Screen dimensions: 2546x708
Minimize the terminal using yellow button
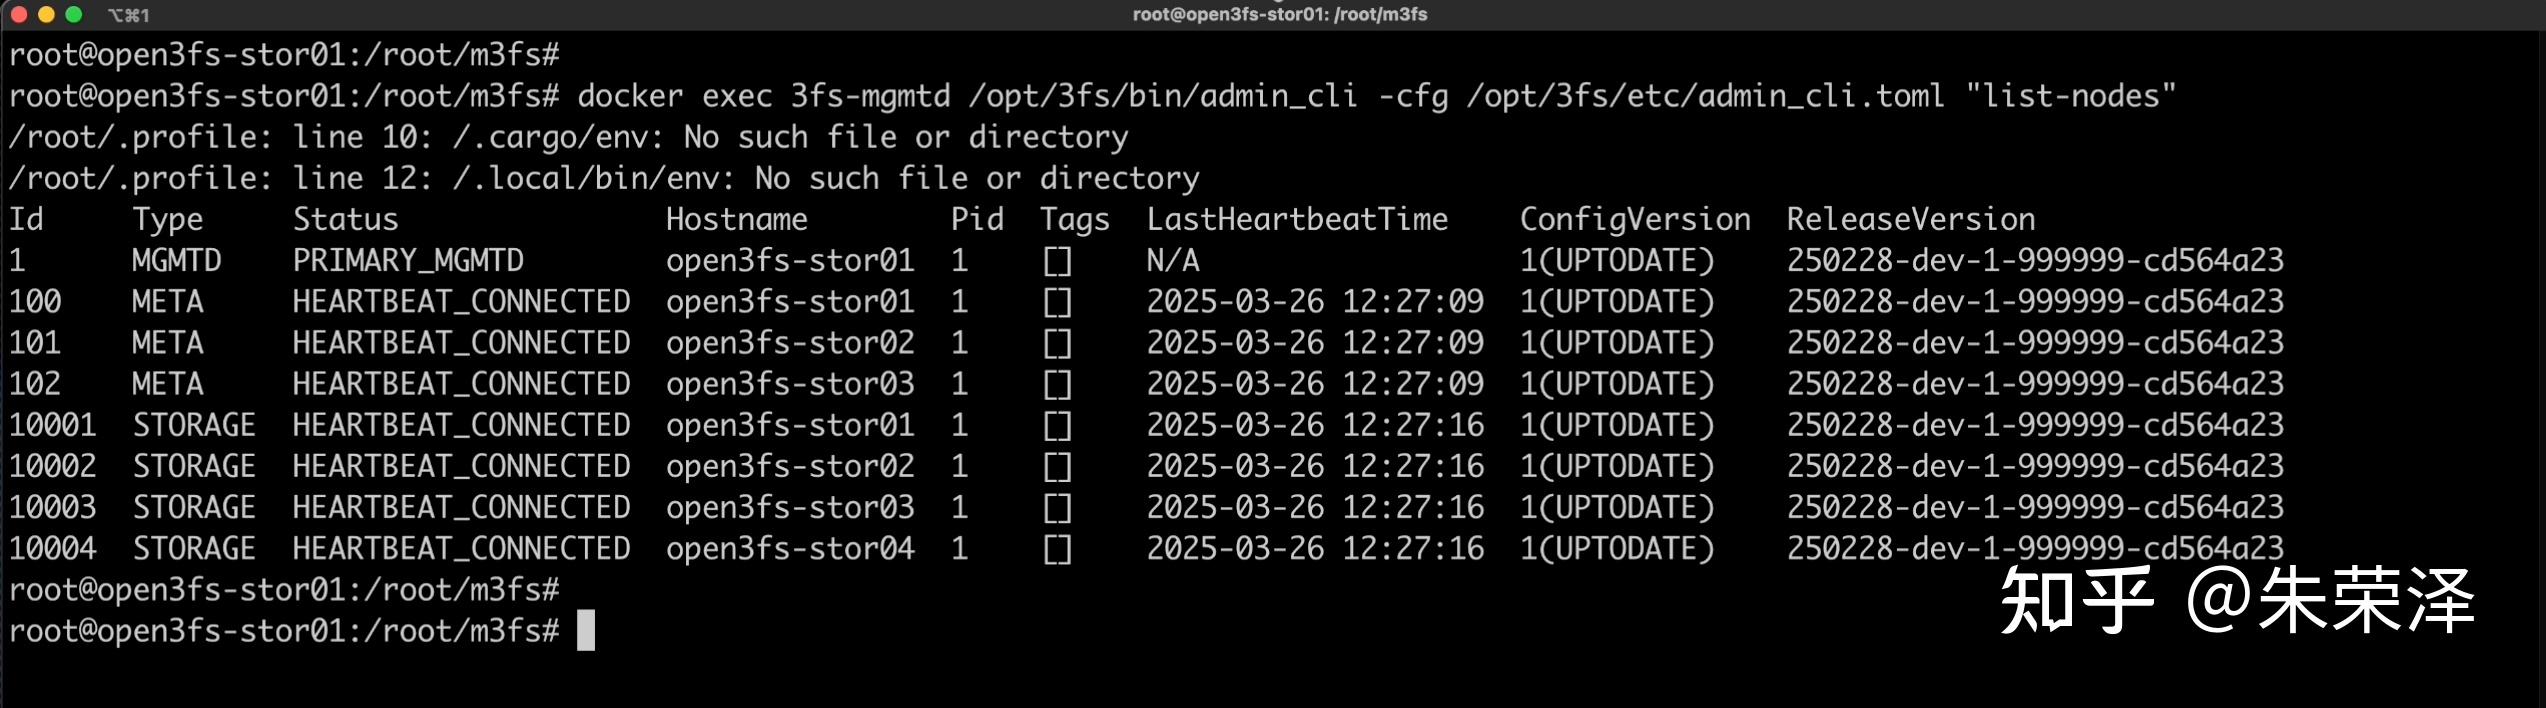coord(45,15)
